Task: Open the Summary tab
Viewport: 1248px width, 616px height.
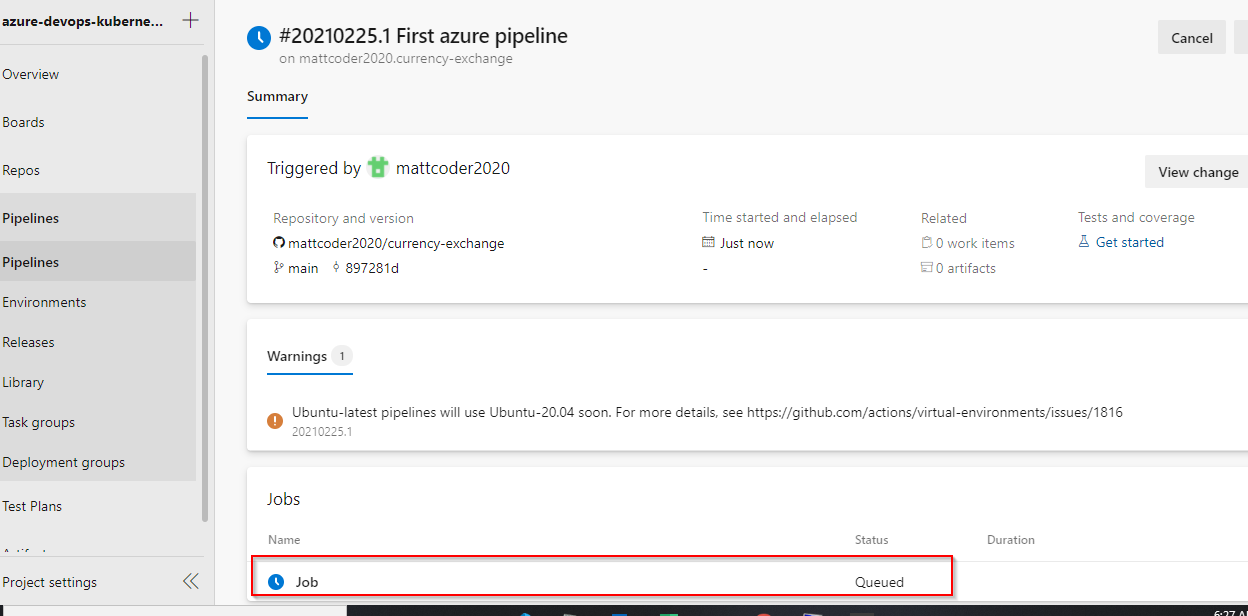Action: 277,97
